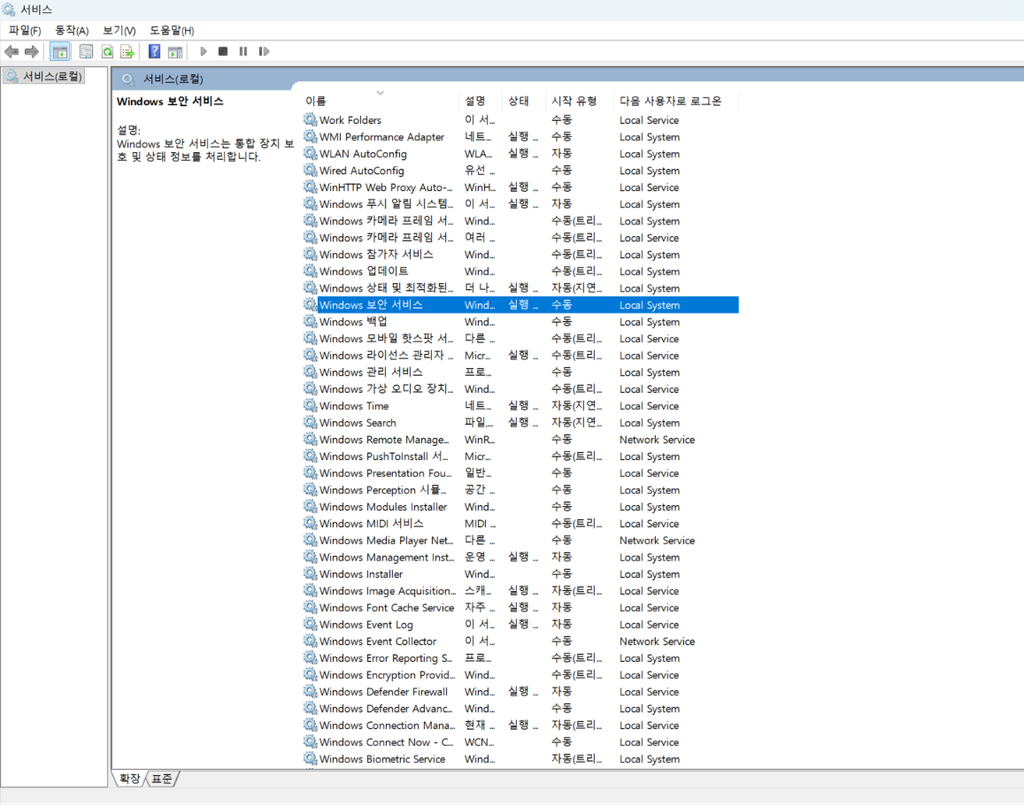Select Windows Presentation Foundation service

[520, 473]
